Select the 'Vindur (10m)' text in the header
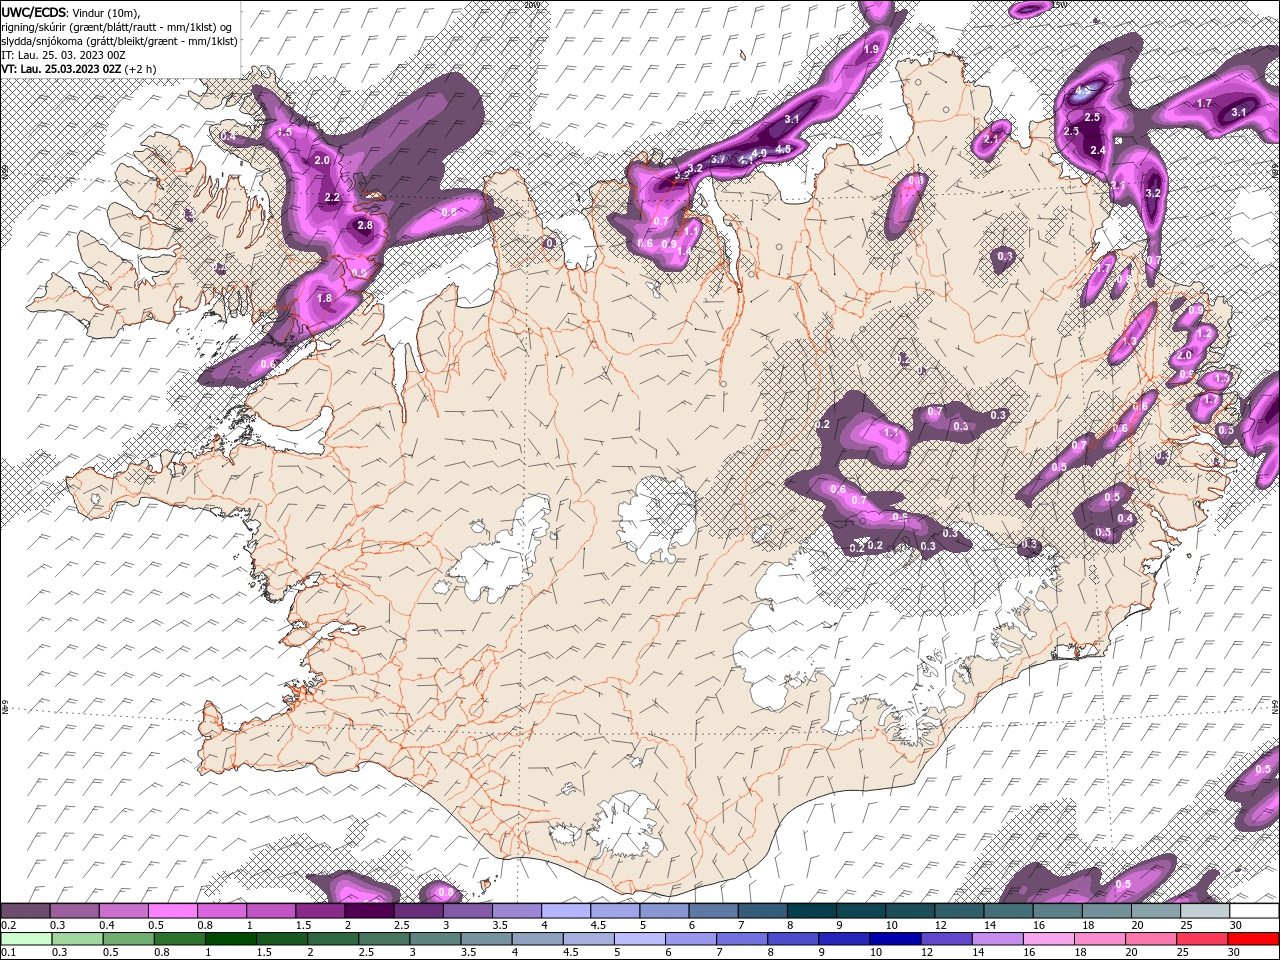This screenshot has width=1280, height=960. (103, 12)
